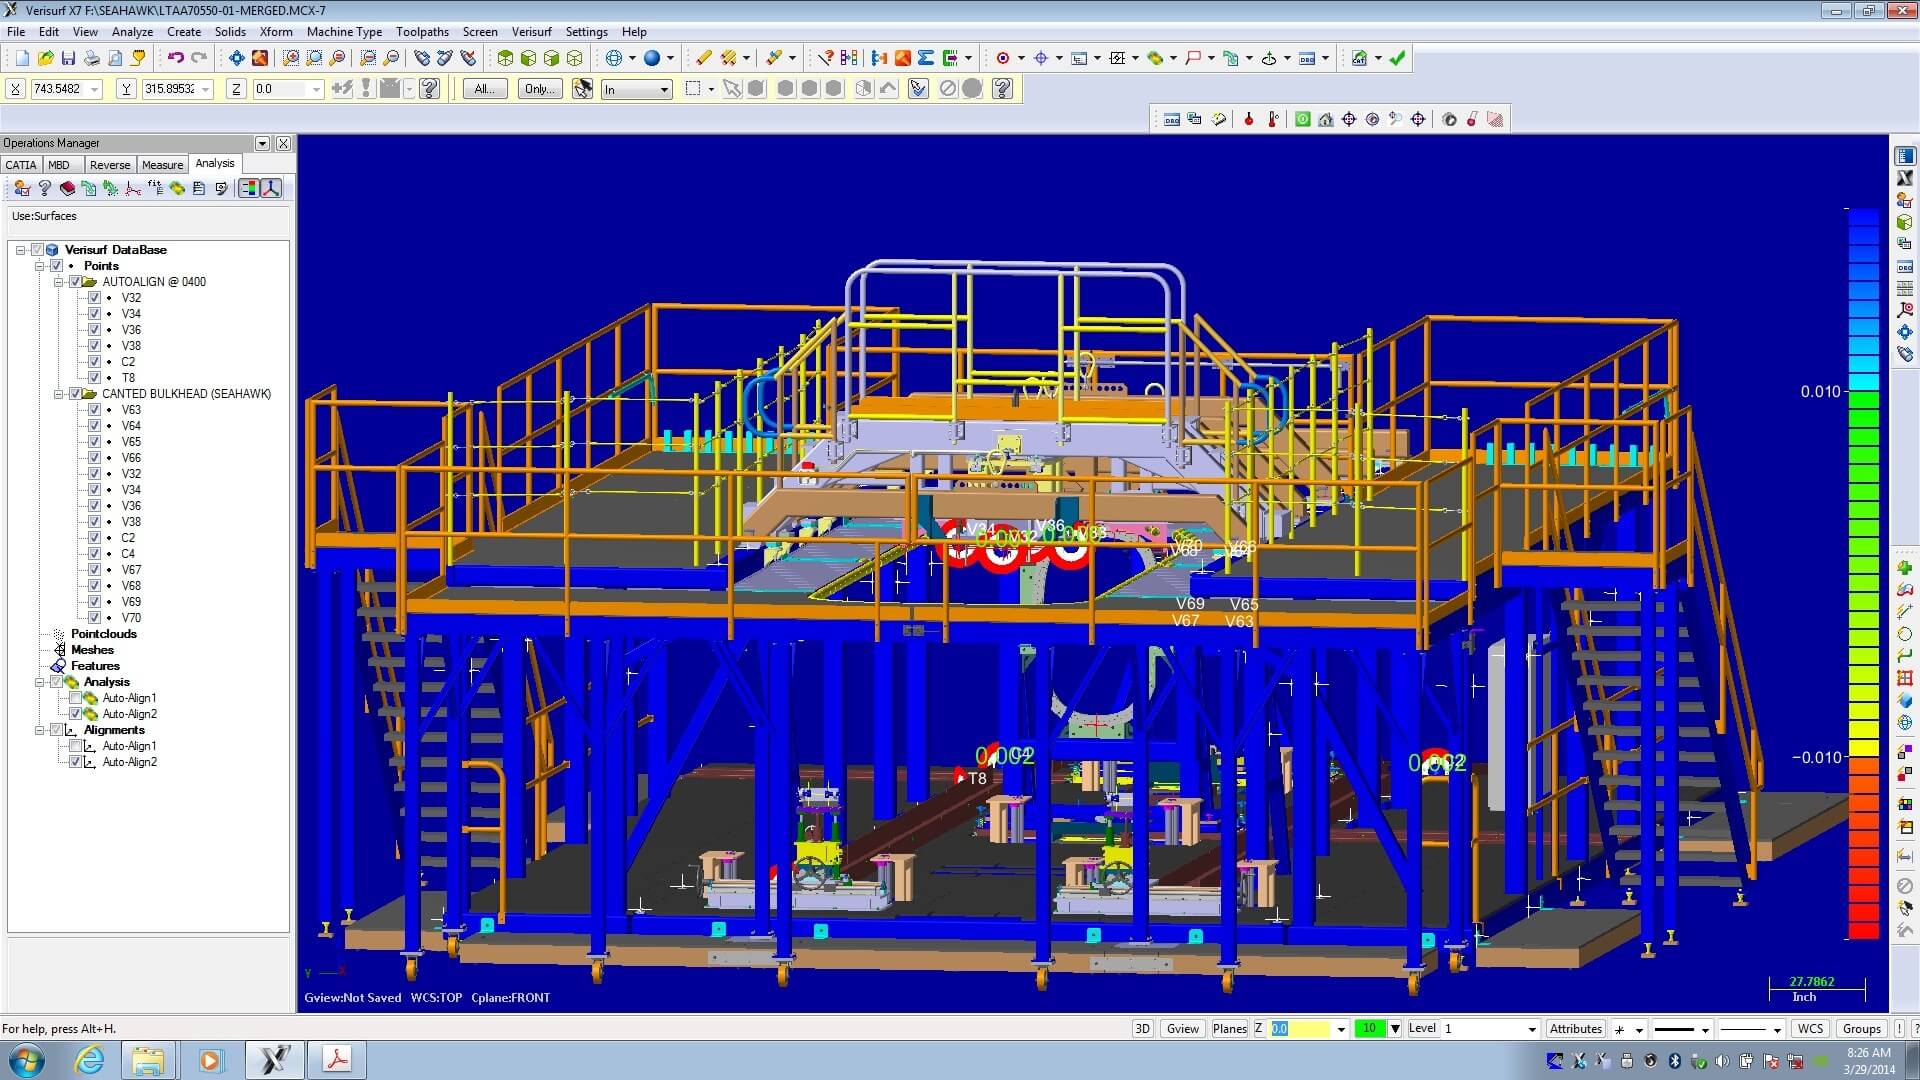Uncheck Auto-Align2 checkbox under Analysis
The image size is (1920, 1080).
point(75,714)
